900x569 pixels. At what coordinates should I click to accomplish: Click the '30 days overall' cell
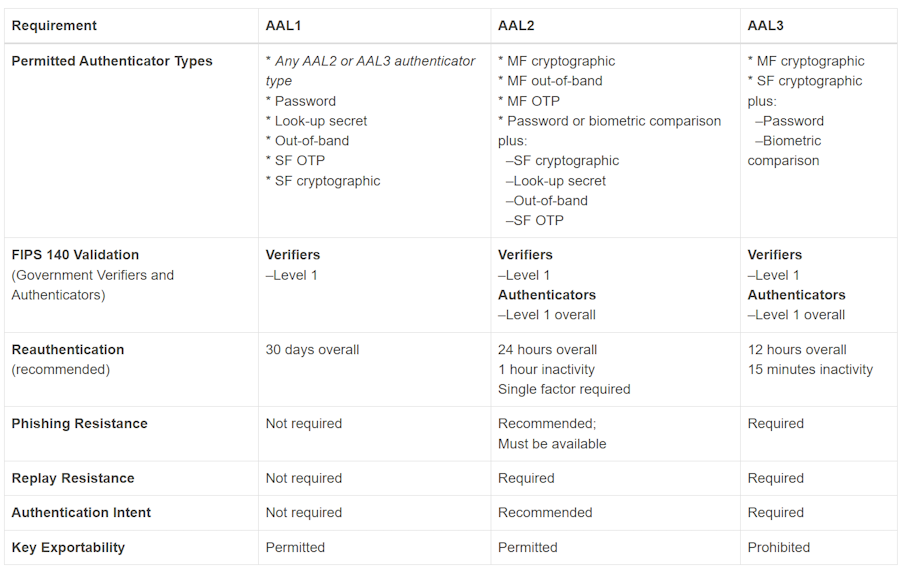pos(312,350)
